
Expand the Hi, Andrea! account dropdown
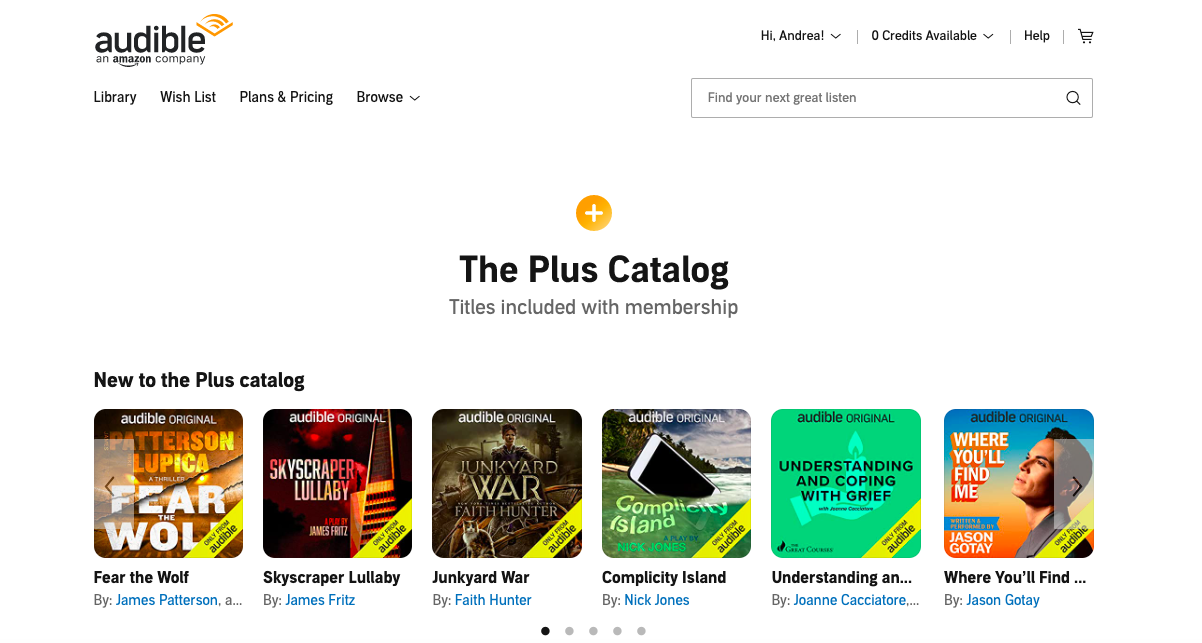801,36
